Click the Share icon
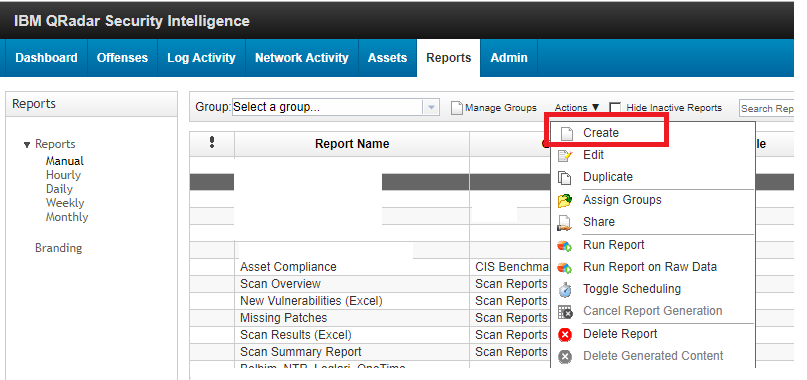807x380 pixels. point(565,222)
